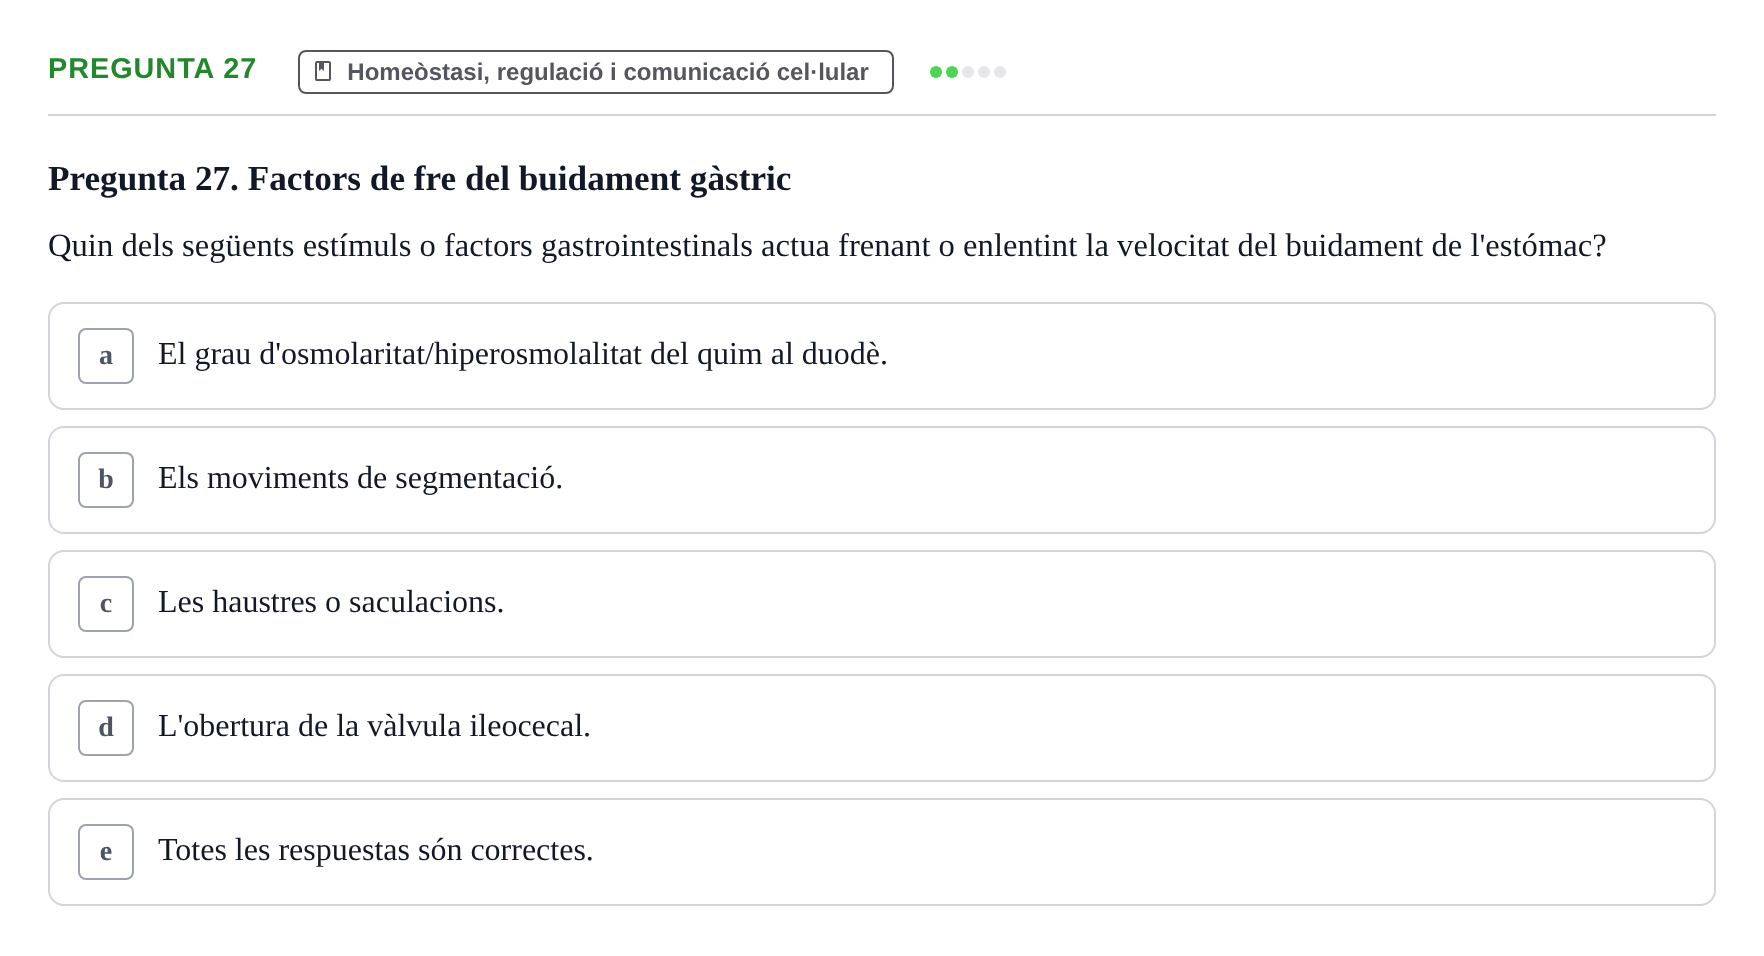
Task: Click the first green difficulty dot
Action: pyautogui.click(x=936, y=72)
